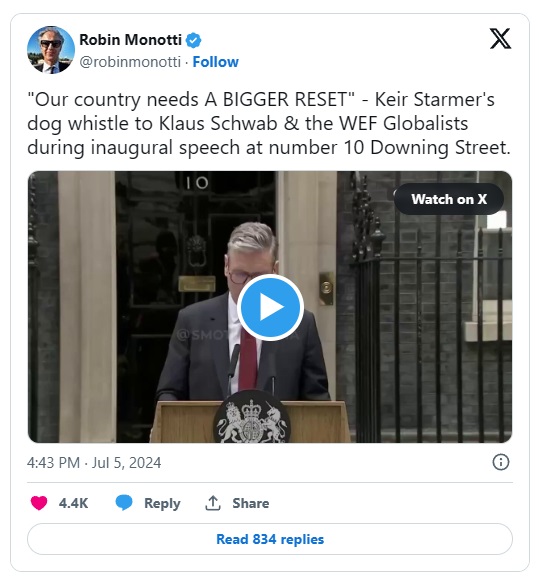Screen dimensions: 539x584
Task: Click the share upload arrow icon
Action: (213, 503)
